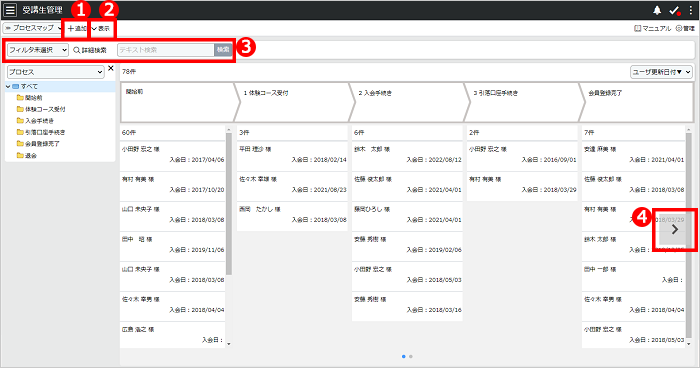The image size is (700, 368).
Task: Open the 鈴木 太郎 card dated 2022/08/12
Action: coord(407,155)
